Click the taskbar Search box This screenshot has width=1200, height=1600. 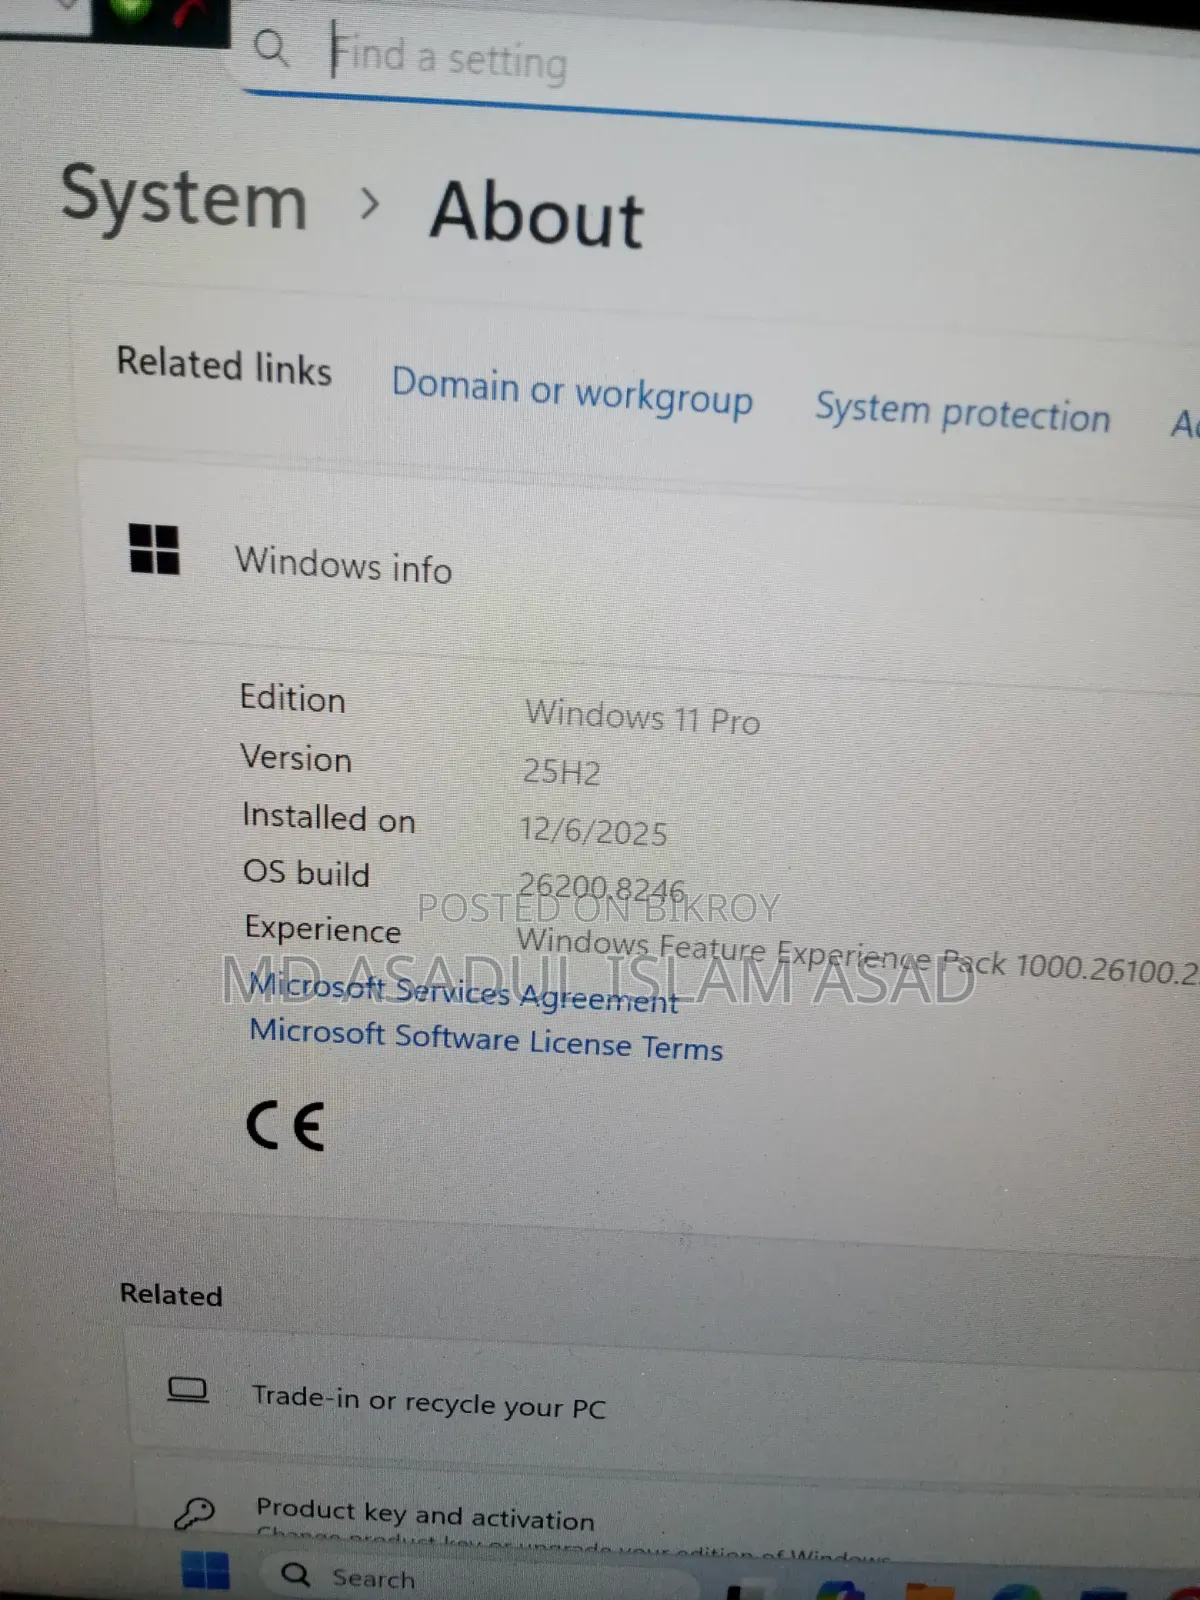(x=480, y=1577)
